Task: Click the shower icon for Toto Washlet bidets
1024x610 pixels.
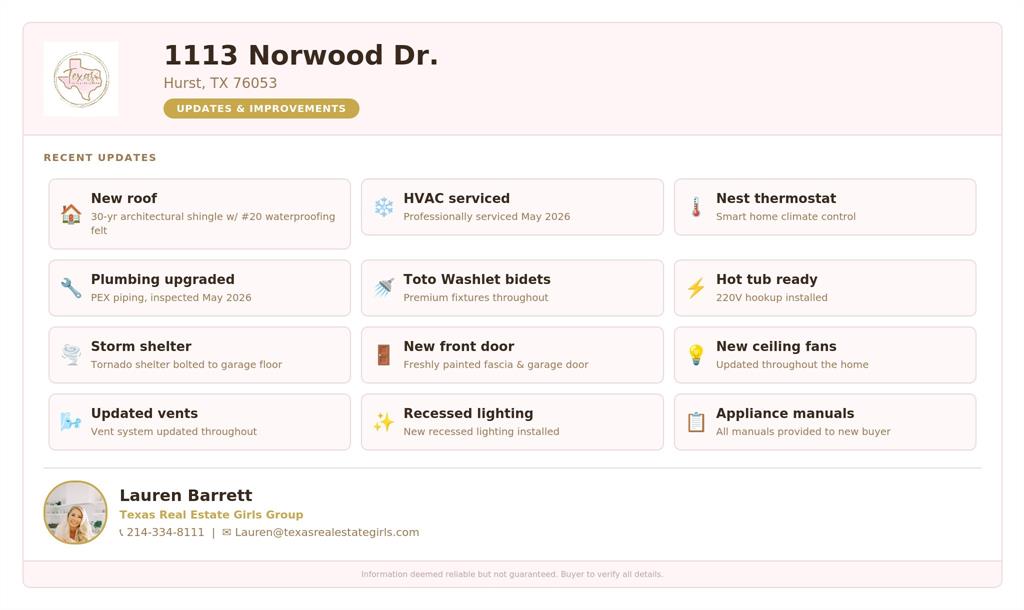Action: click(x=384, y=288)
